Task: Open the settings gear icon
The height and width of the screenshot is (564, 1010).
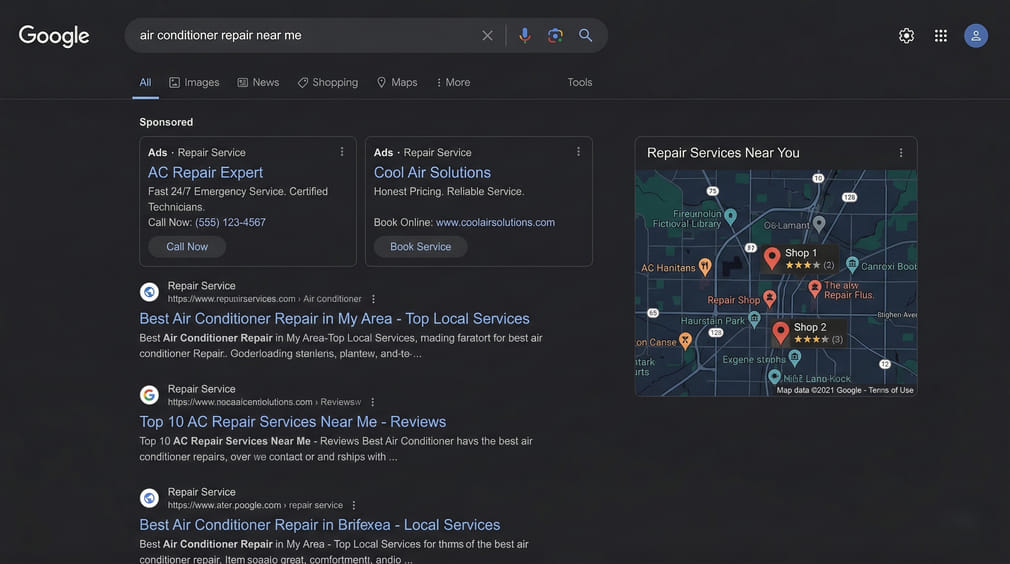Action: pyautogui.click(x=906, y=36)
